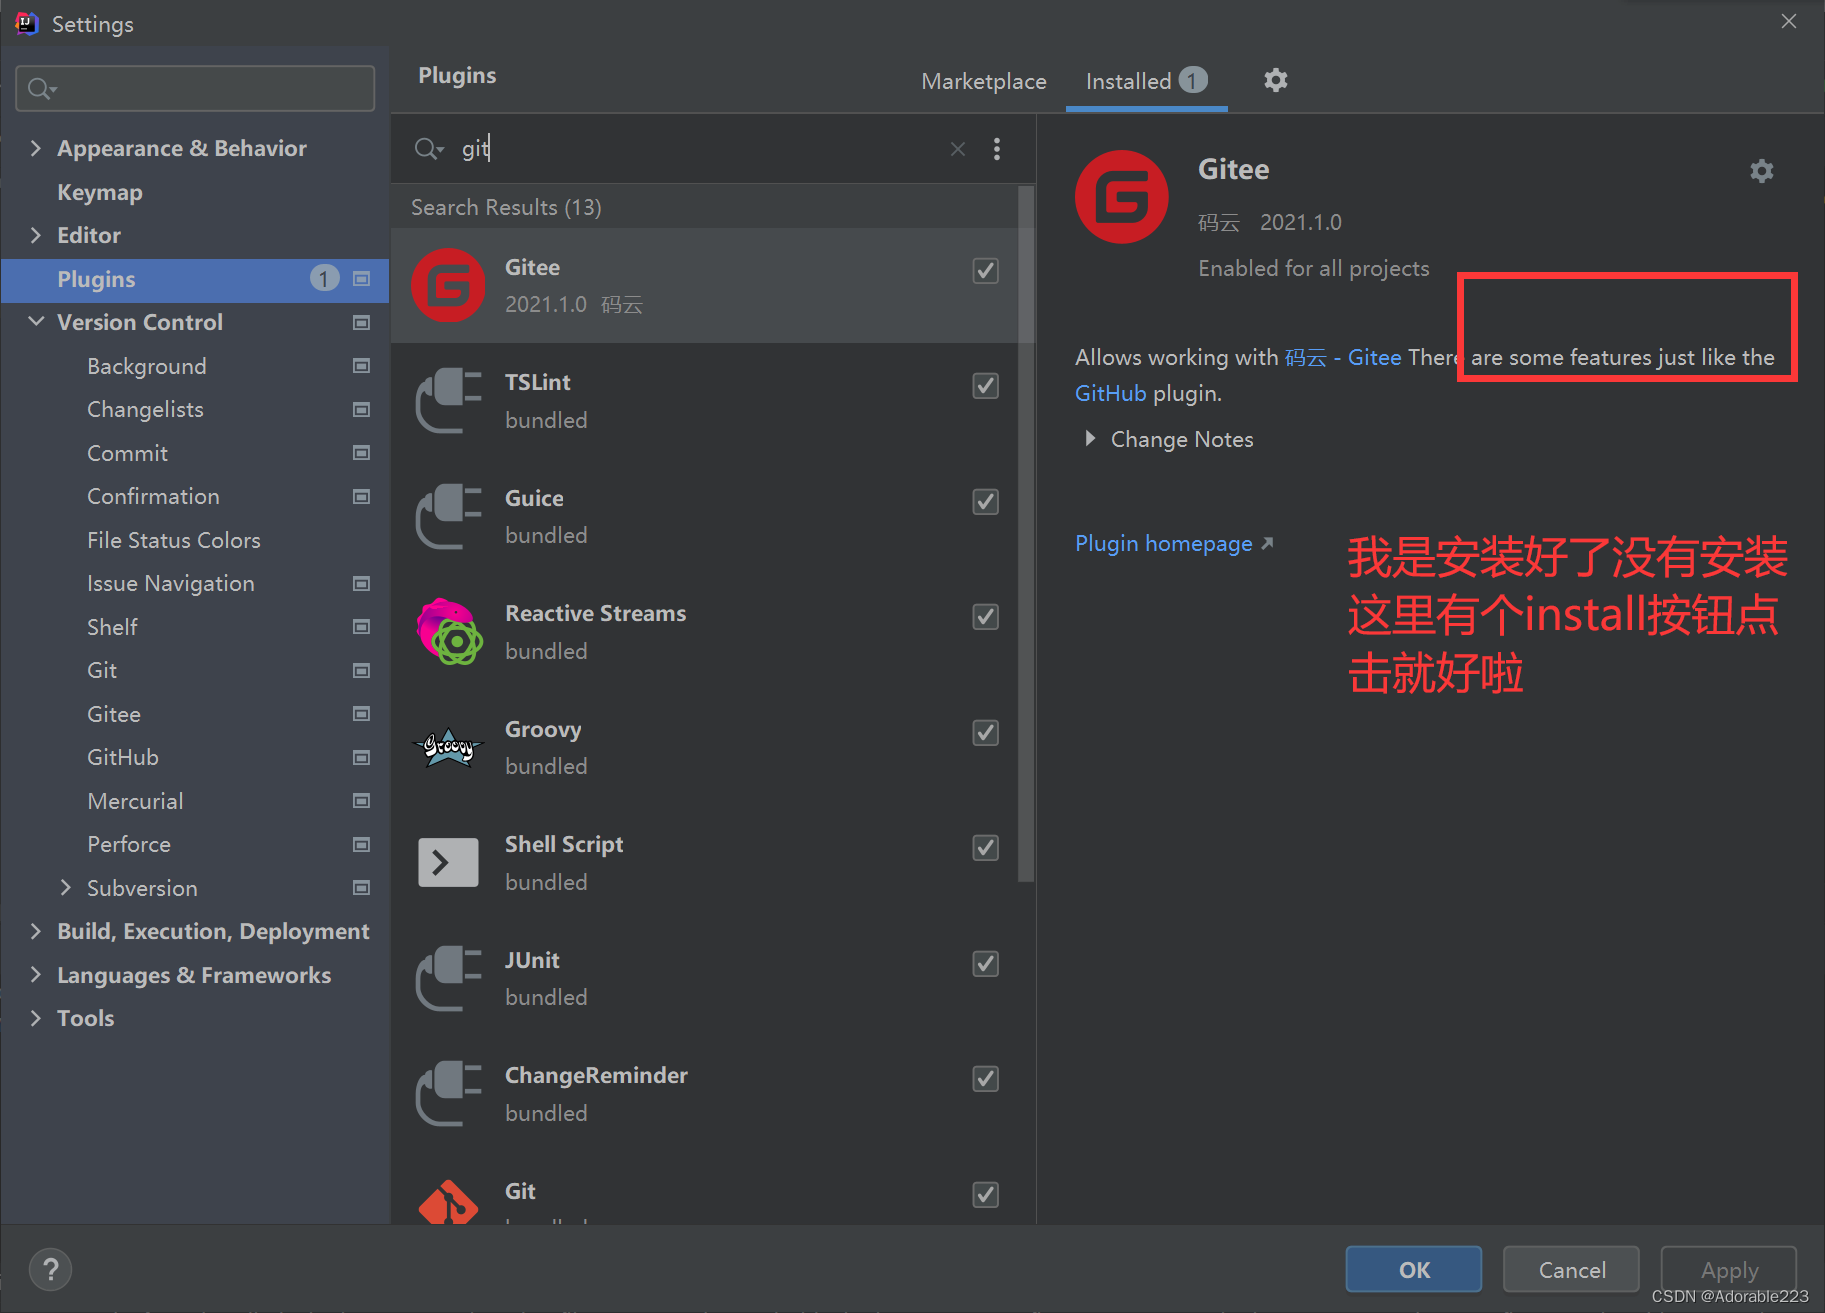Focus the settings search input field
Viewport: 1825px width, 1313px height.
click(195, 89)
